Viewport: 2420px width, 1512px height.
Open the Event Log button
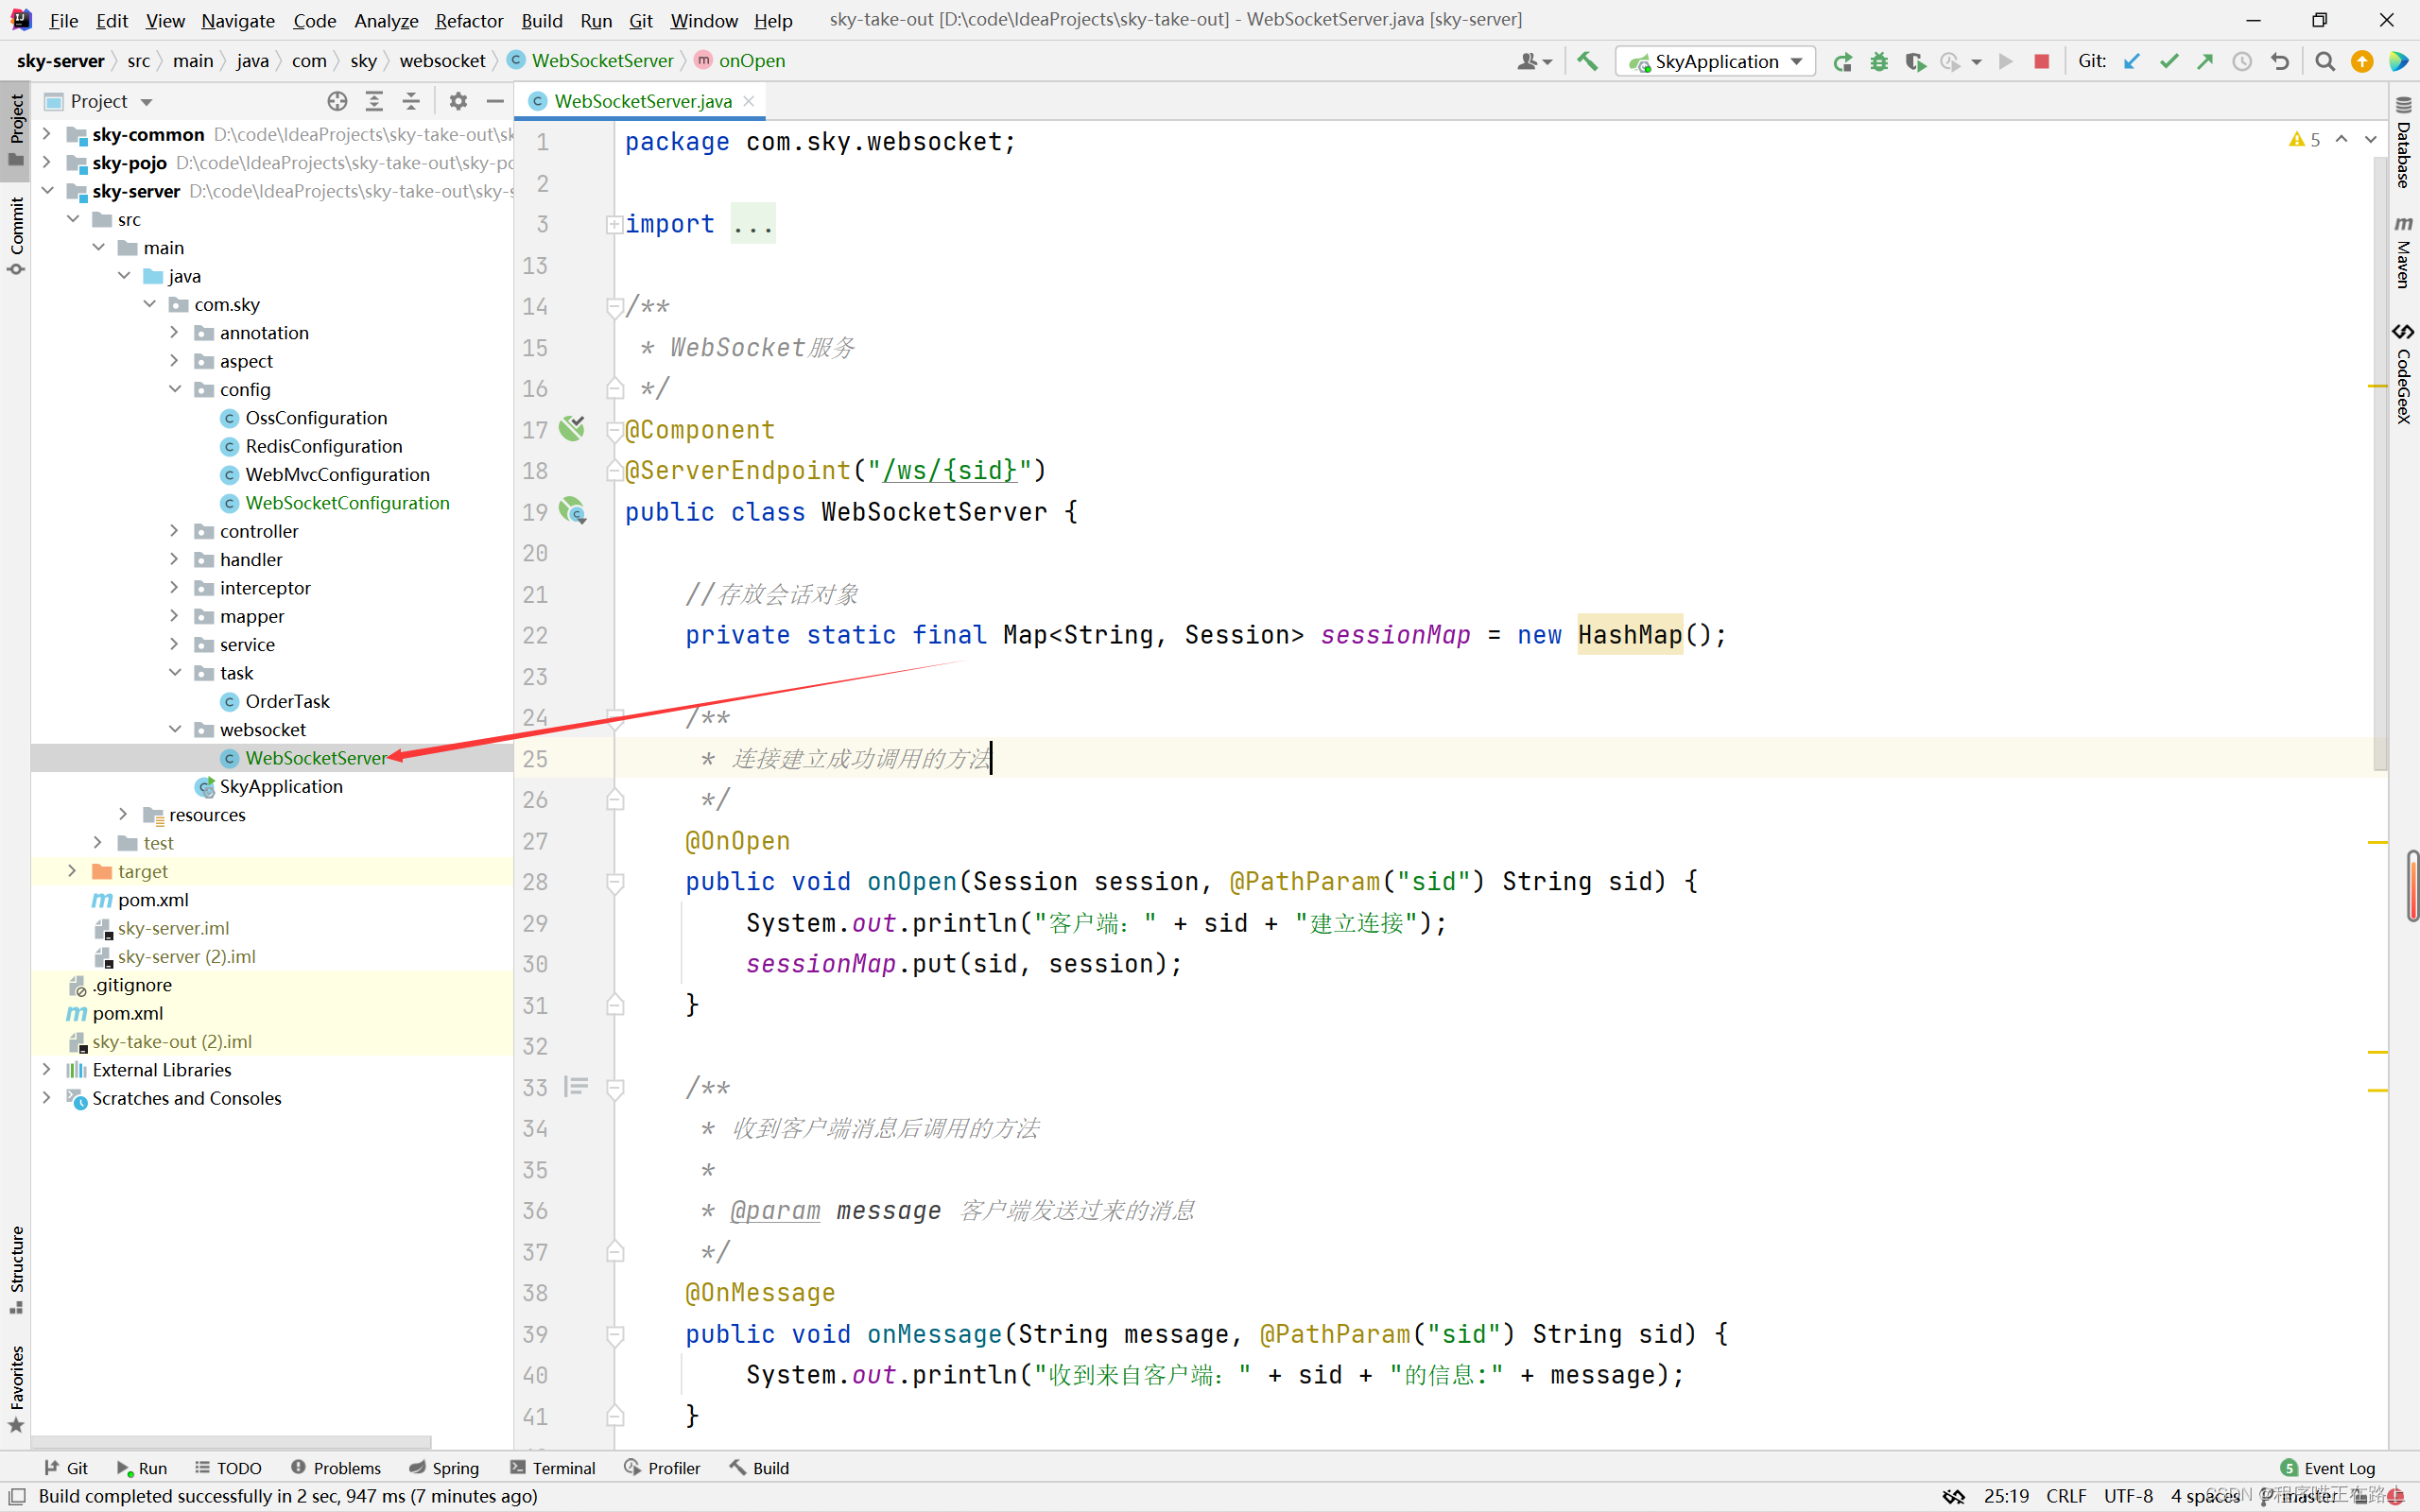click(2327, 1467)
